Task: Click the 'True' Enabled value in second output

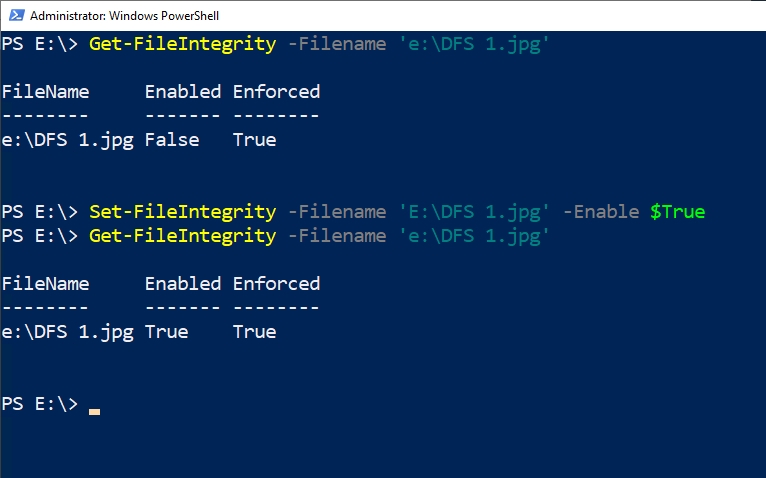Action: 166,332
